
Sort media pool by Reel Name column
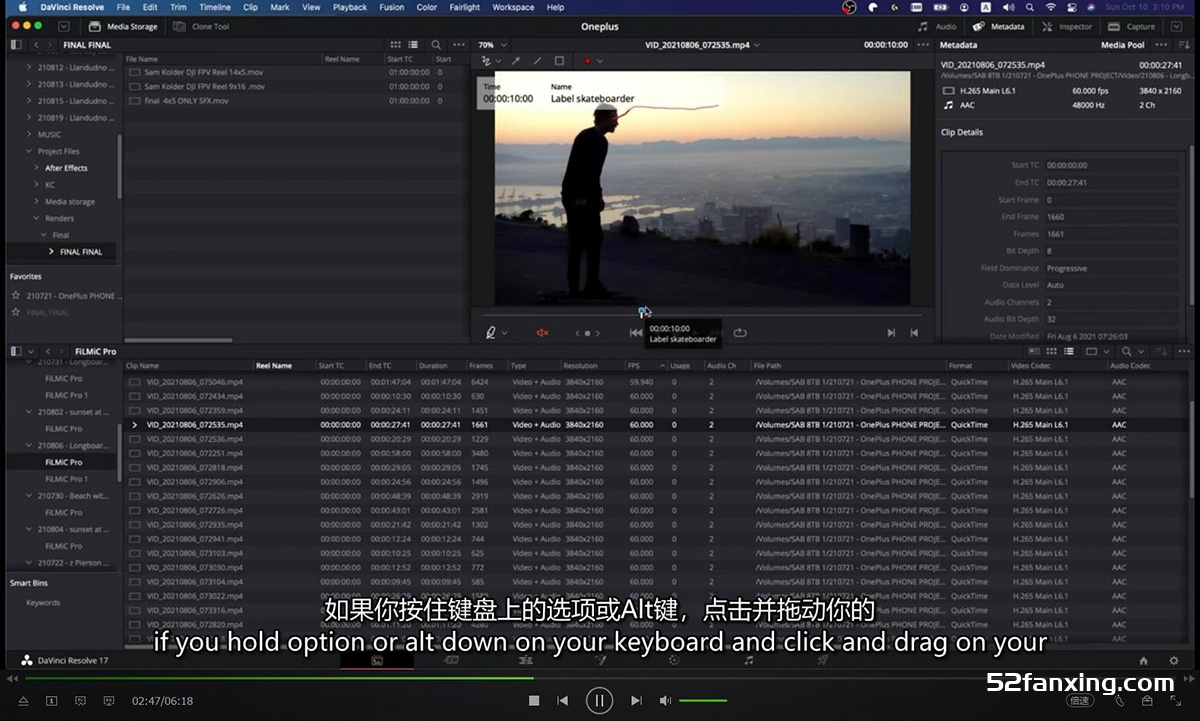coord(274,366)
